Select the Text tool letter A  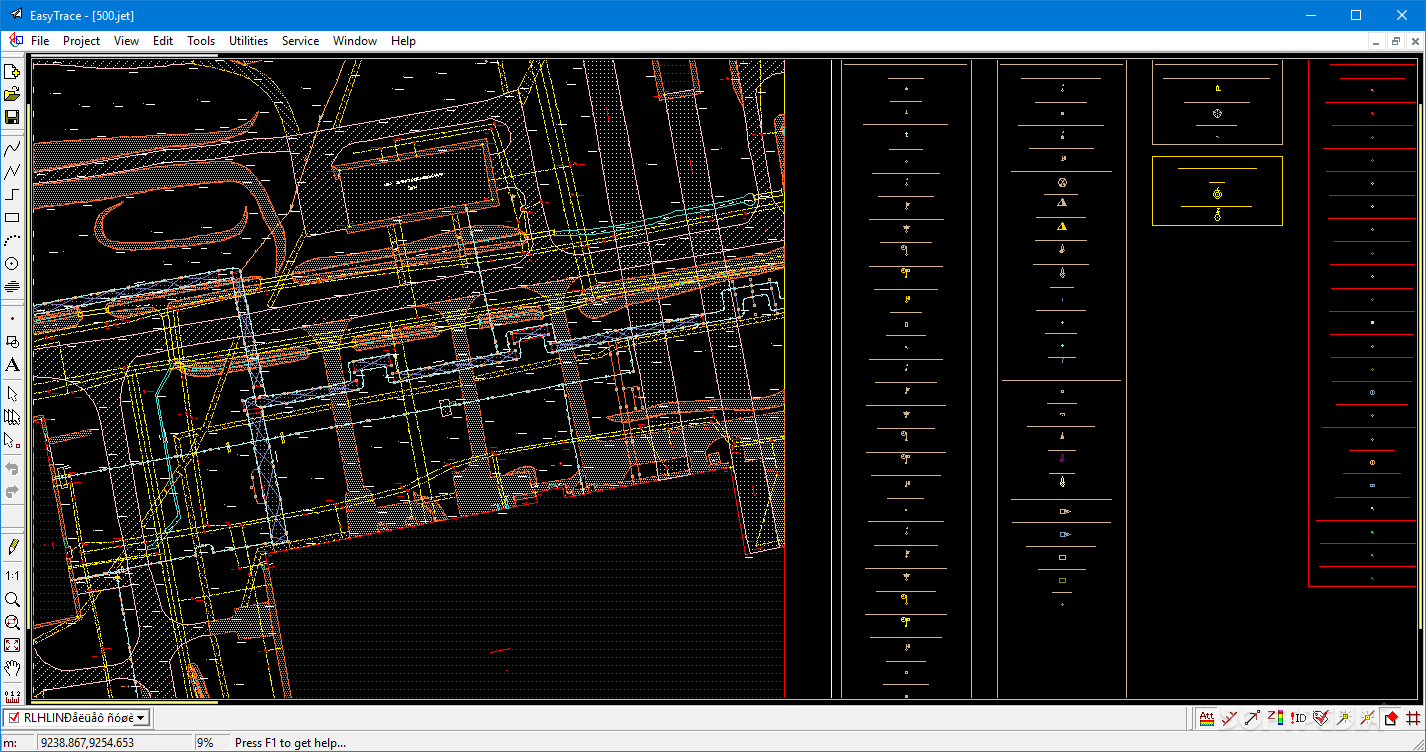12,365
